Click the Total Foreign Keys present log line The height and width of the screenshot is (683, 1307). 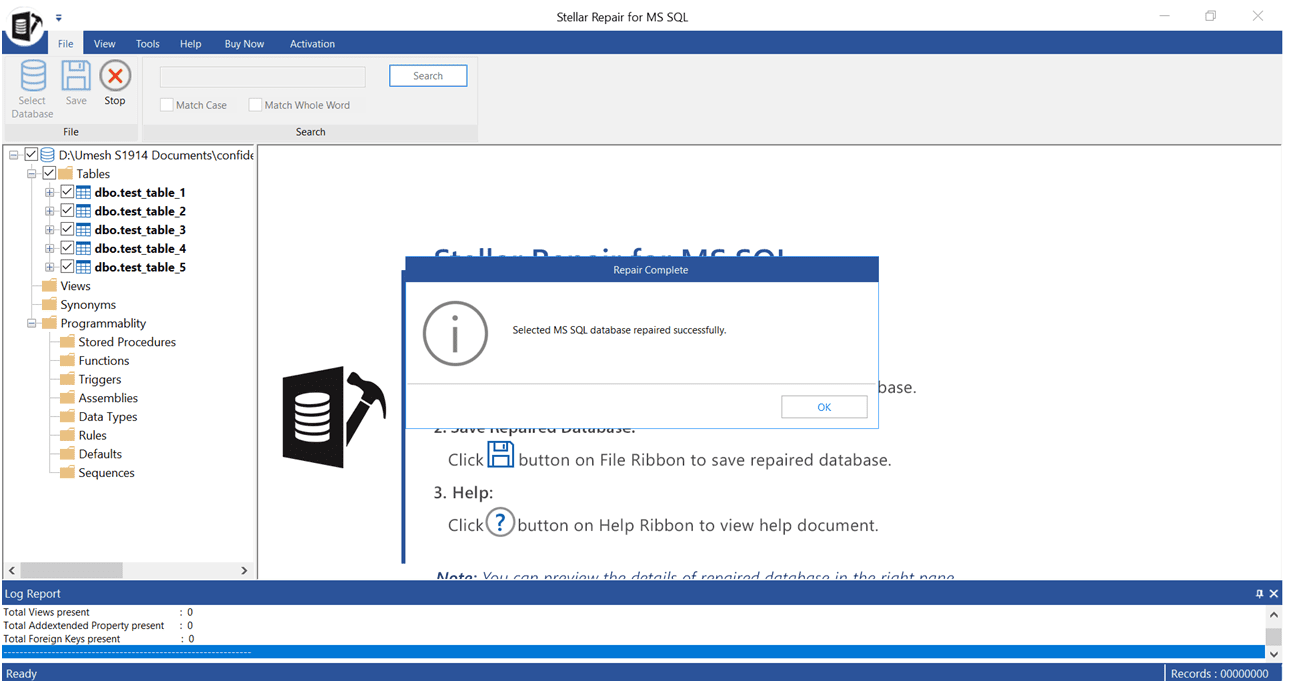98,639
